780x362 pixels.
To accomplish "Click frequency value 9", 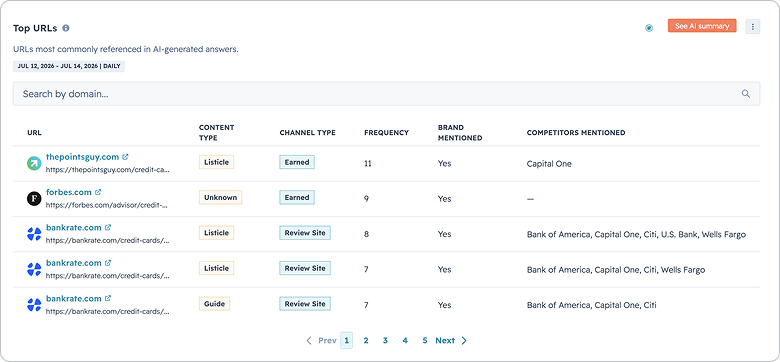I will tap(367, 199).
